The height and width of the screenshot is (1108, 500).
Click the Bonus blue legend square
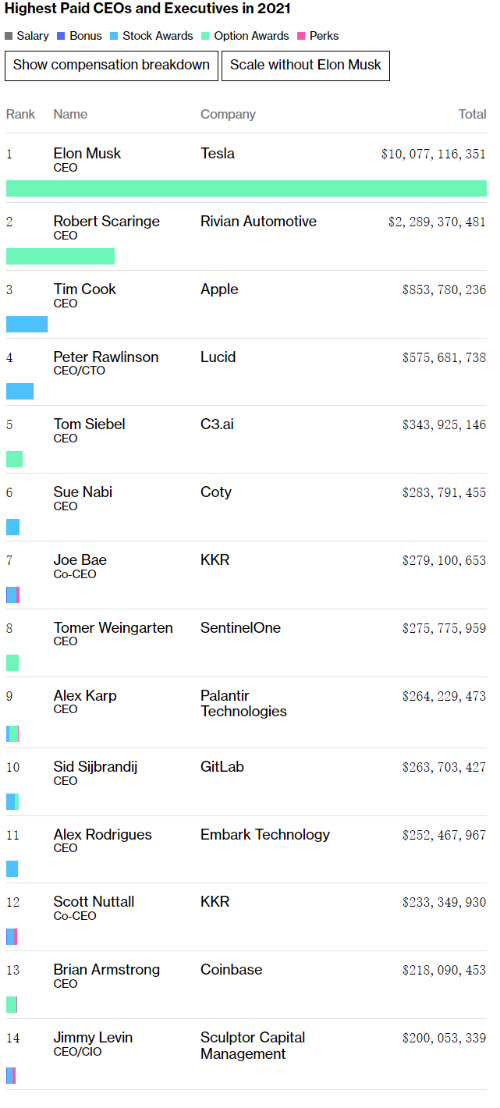(x=62, y=36)
